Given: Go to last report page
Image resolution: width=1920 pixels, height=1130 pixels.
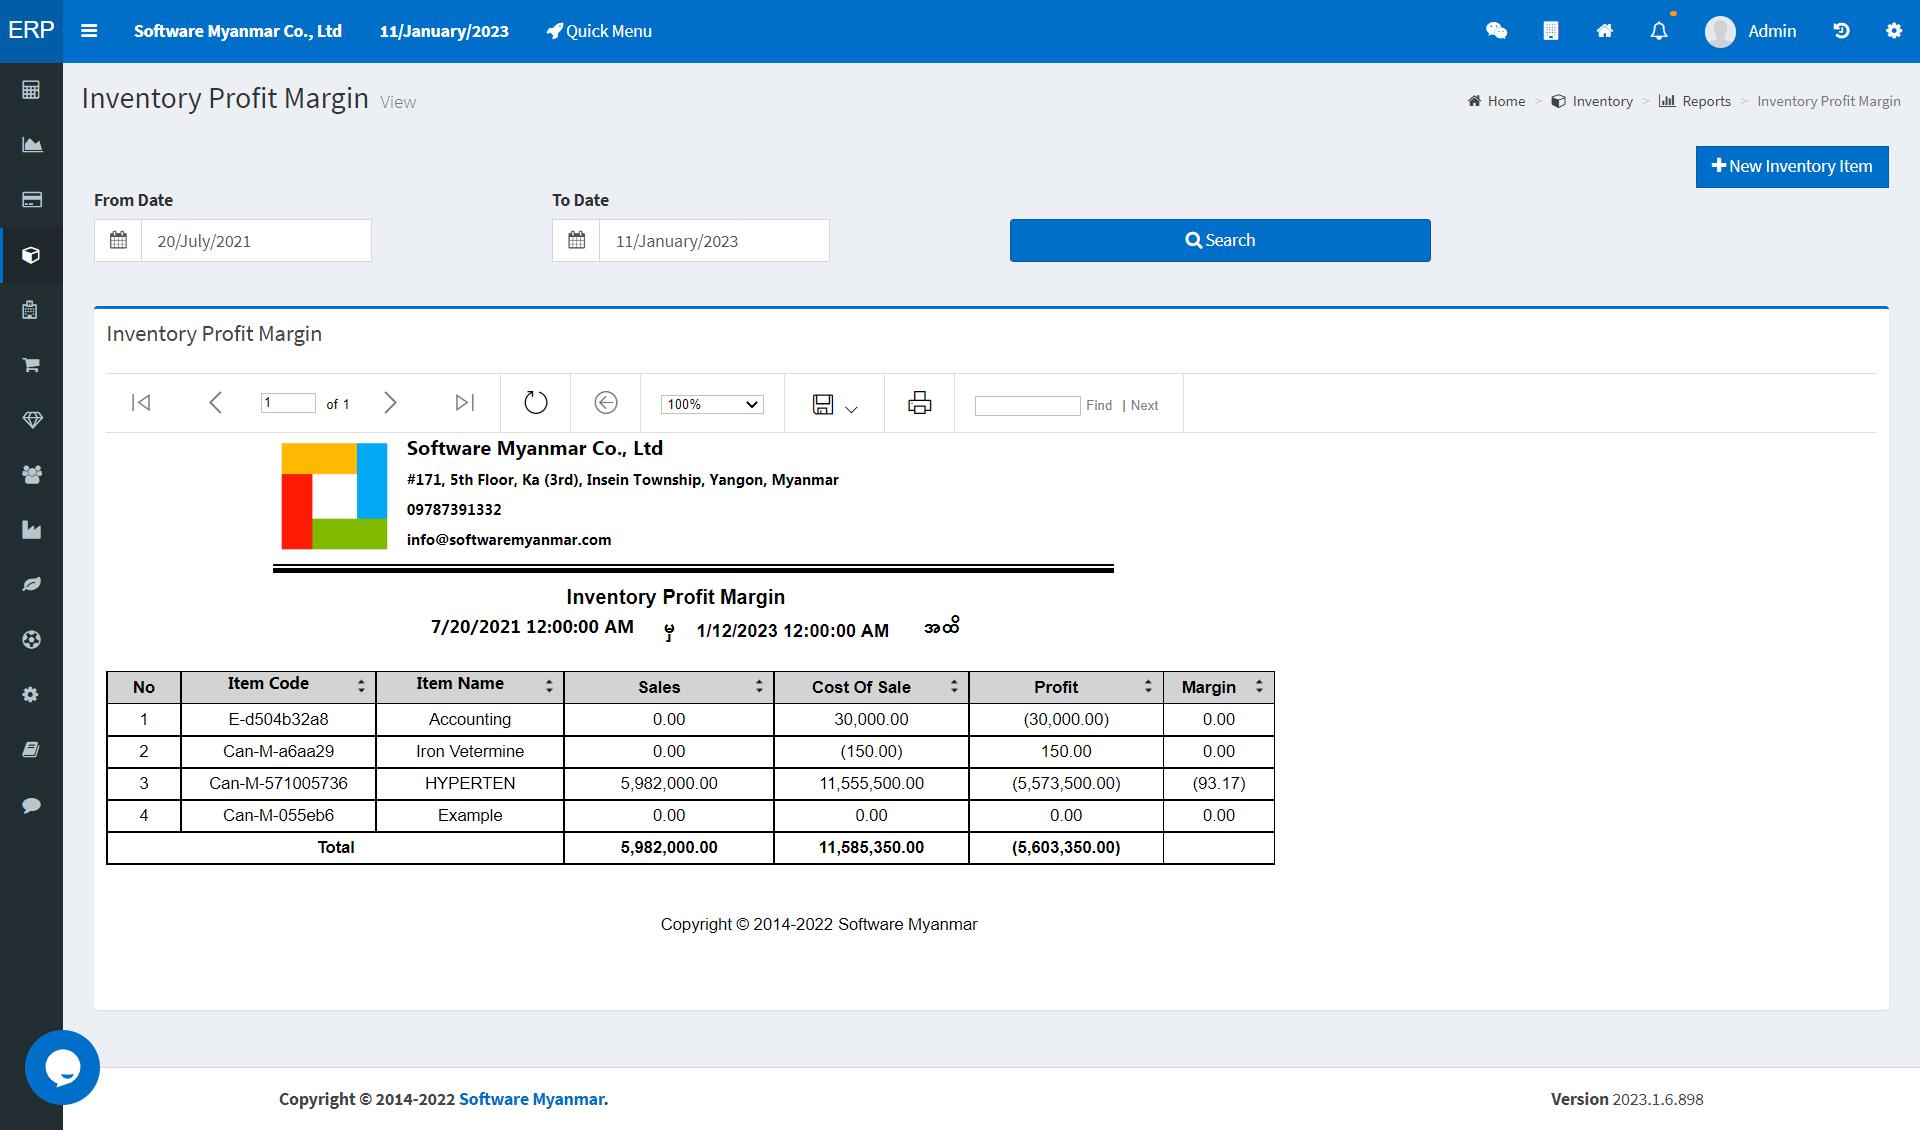Looking at the screenshot, I should pos(464,402).
